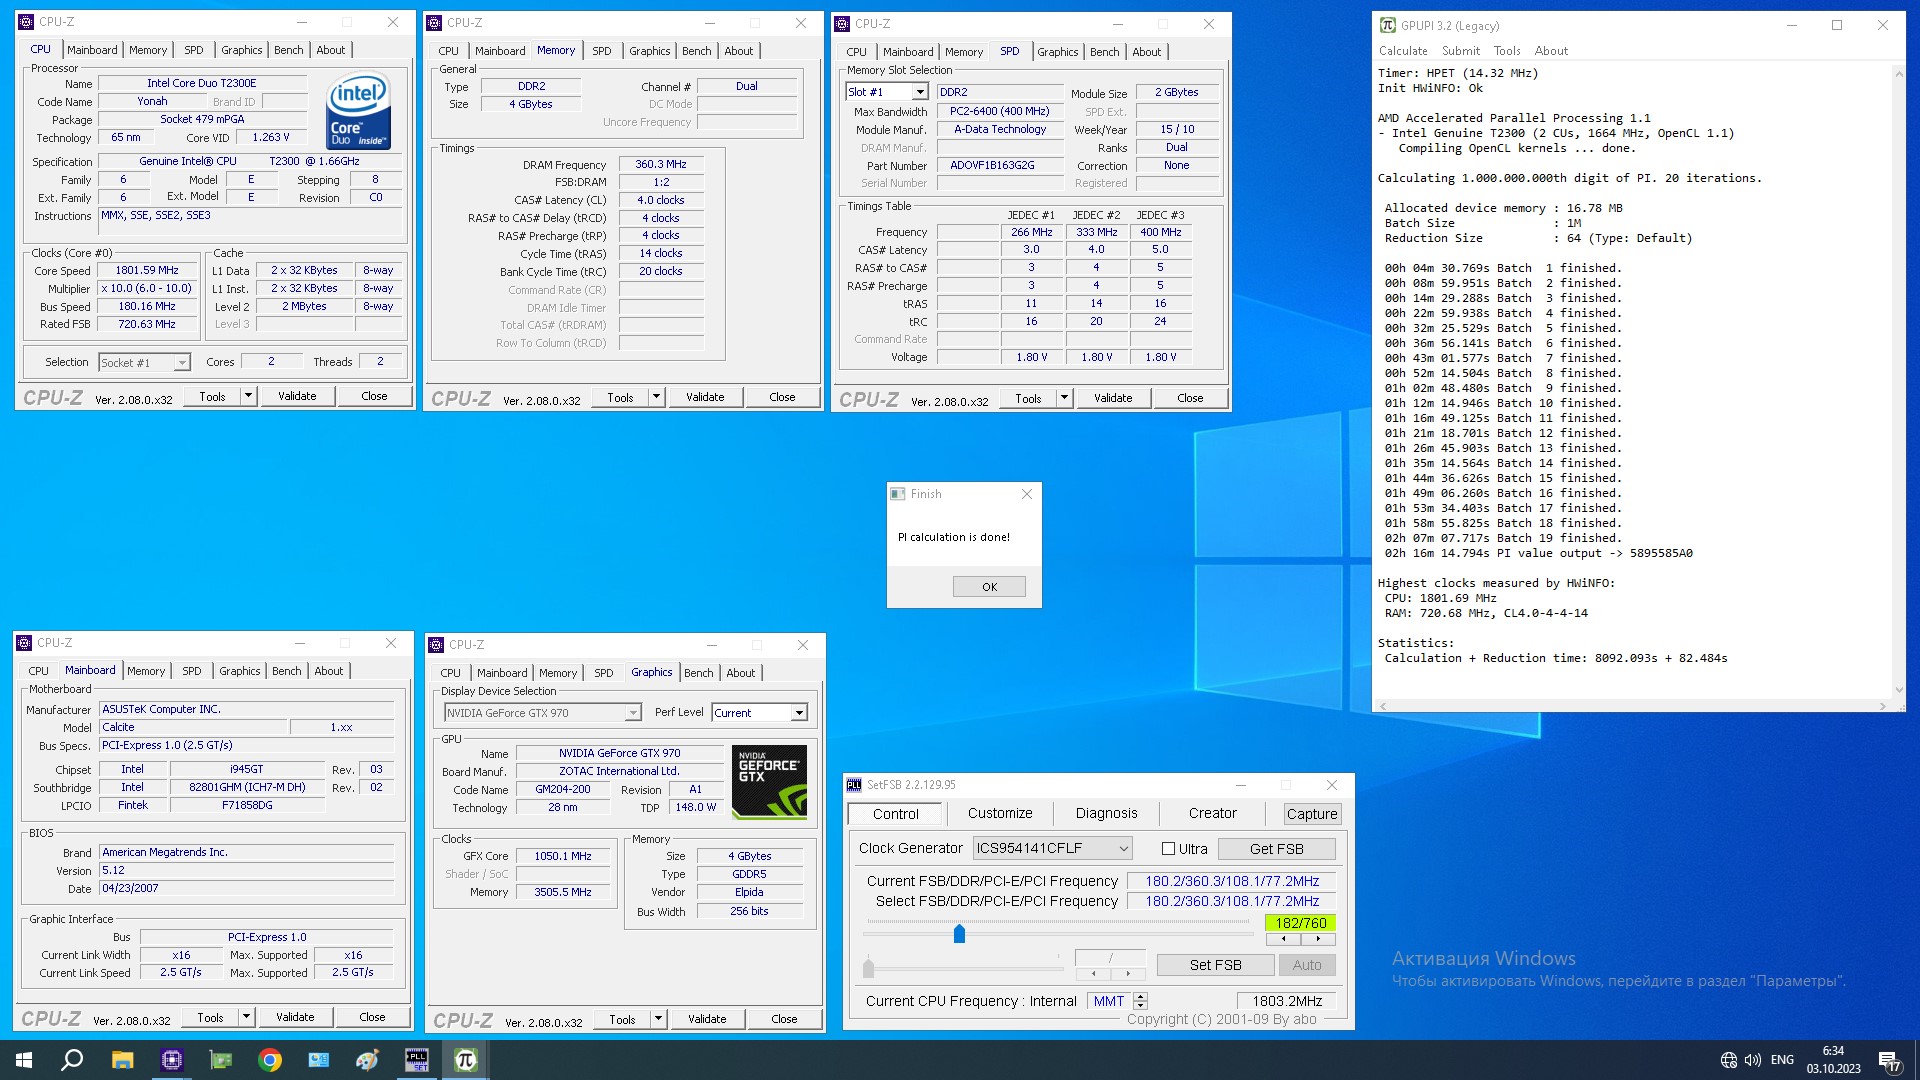Click the GPUPI vertical scrollbar down arrow
This screenshot has height=1080, width=1920.
1898,689
